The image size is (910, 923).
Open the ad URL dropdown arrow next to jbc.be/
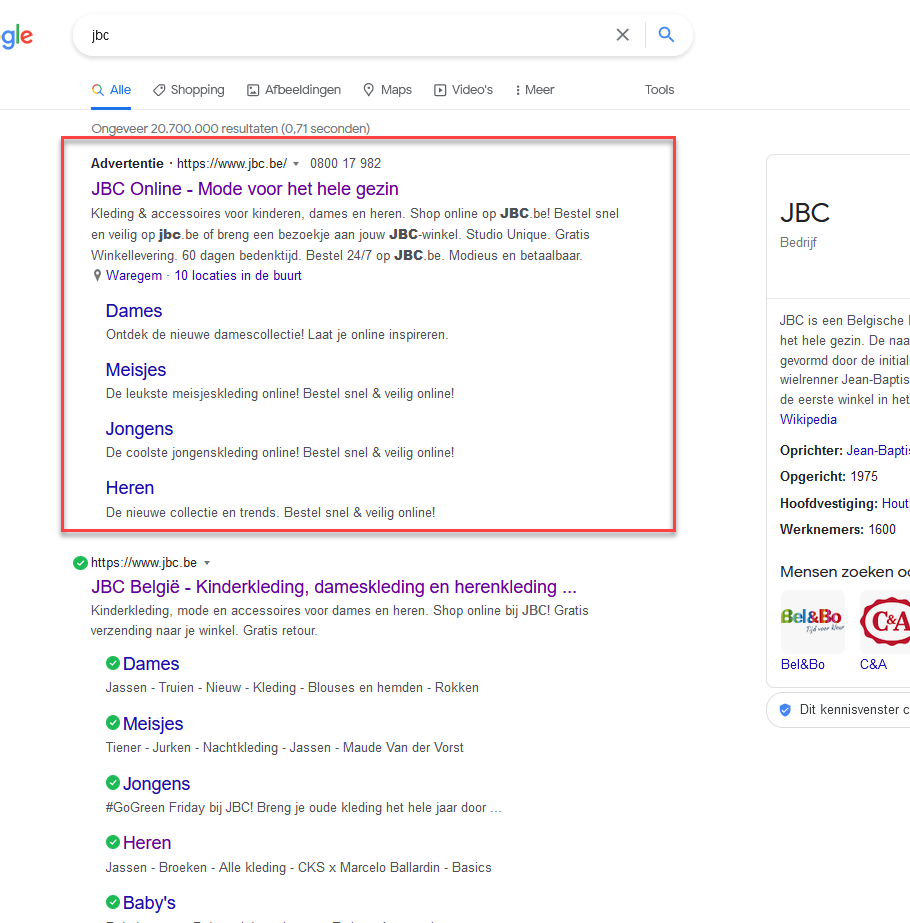[x=296, y=164]
